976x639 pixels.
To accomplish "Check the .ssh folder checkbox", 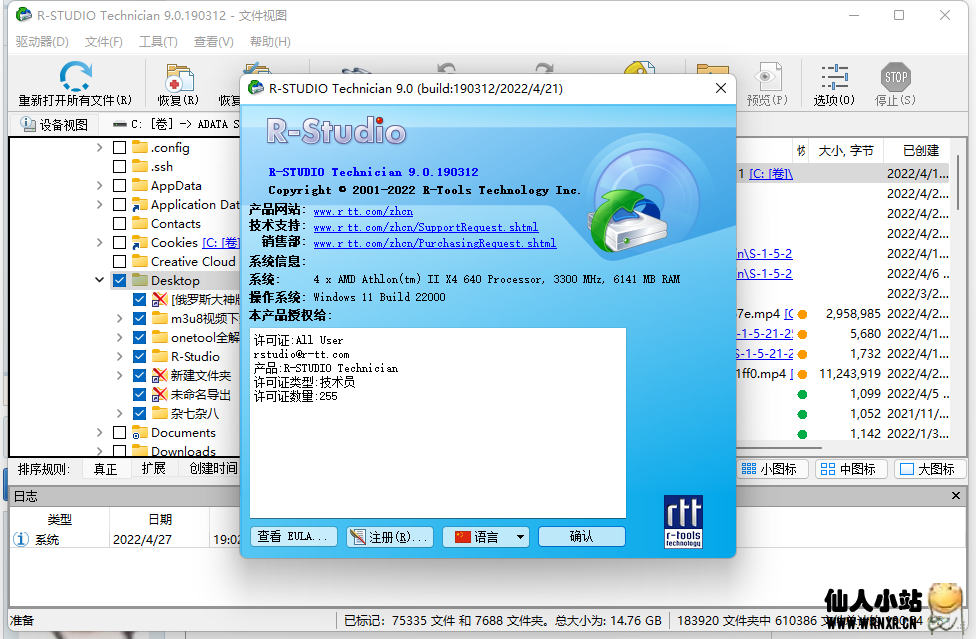I will (x=120, y=167).
